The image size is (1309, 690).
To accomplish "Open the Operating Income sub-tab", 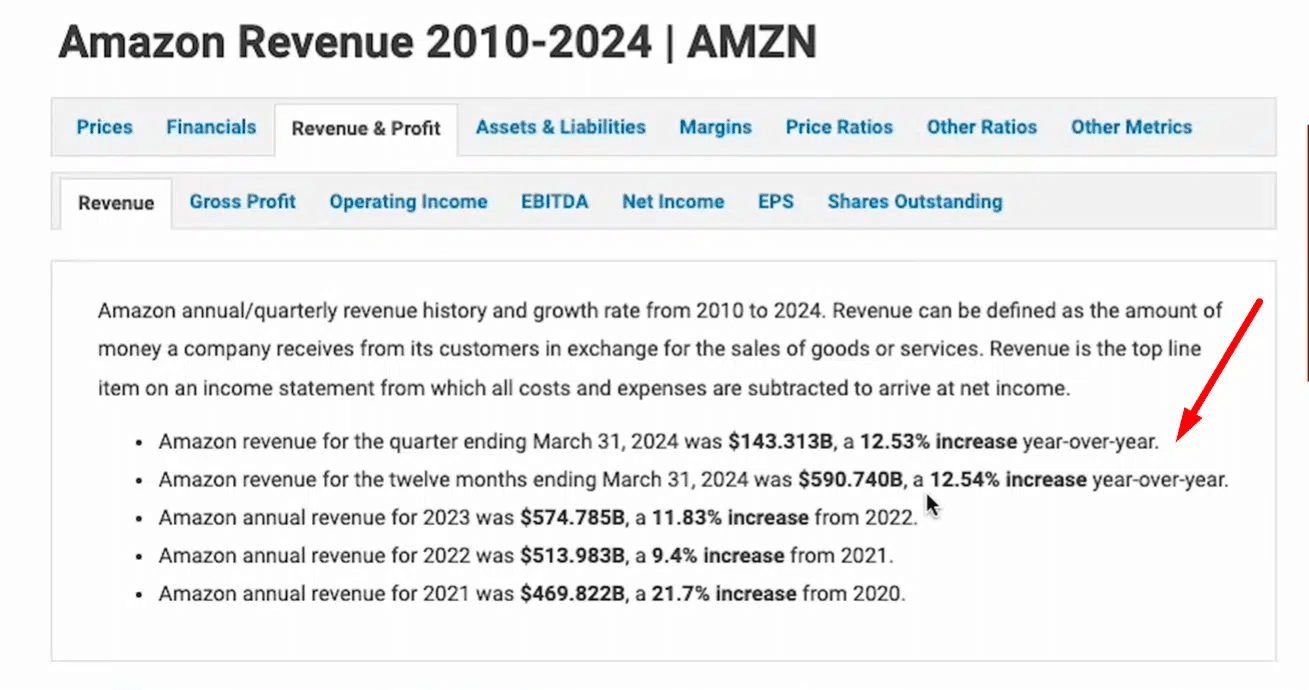I will [x=408, y=201].
